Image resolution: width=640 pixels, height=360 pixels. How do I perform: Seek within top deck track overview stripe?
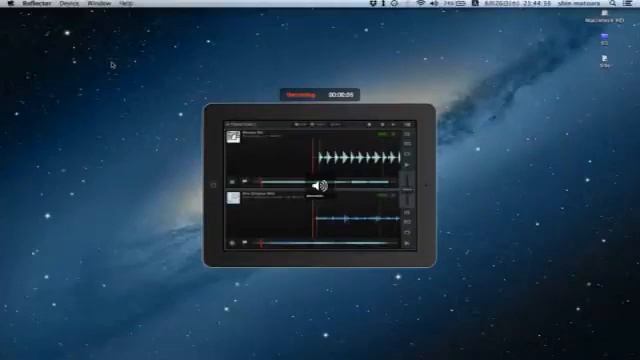point(325,182)
